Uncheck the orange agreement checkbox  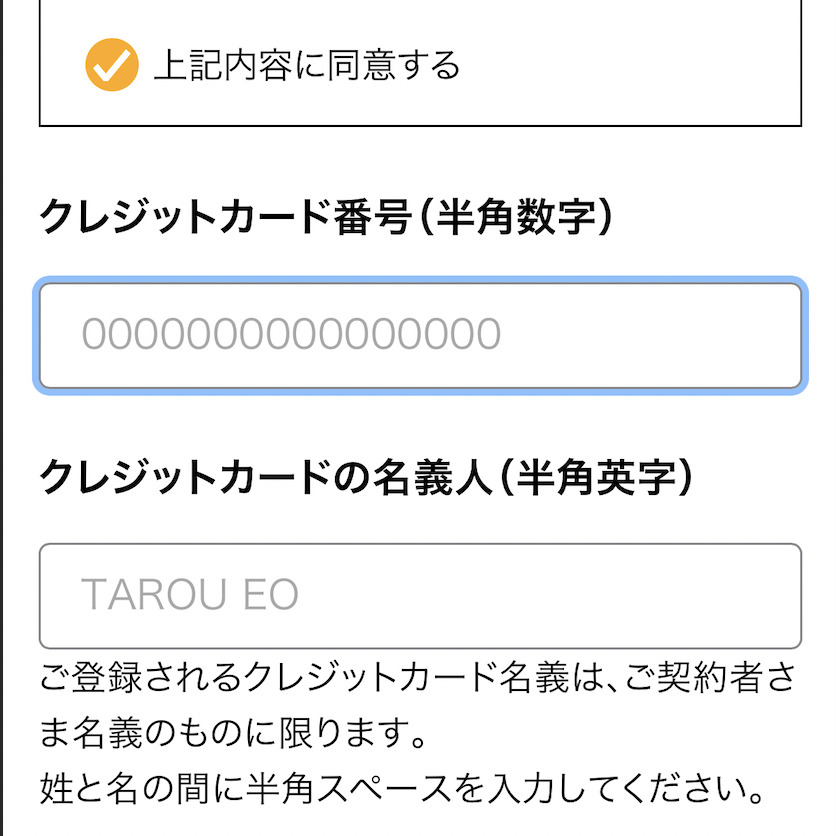click(111, 66)
